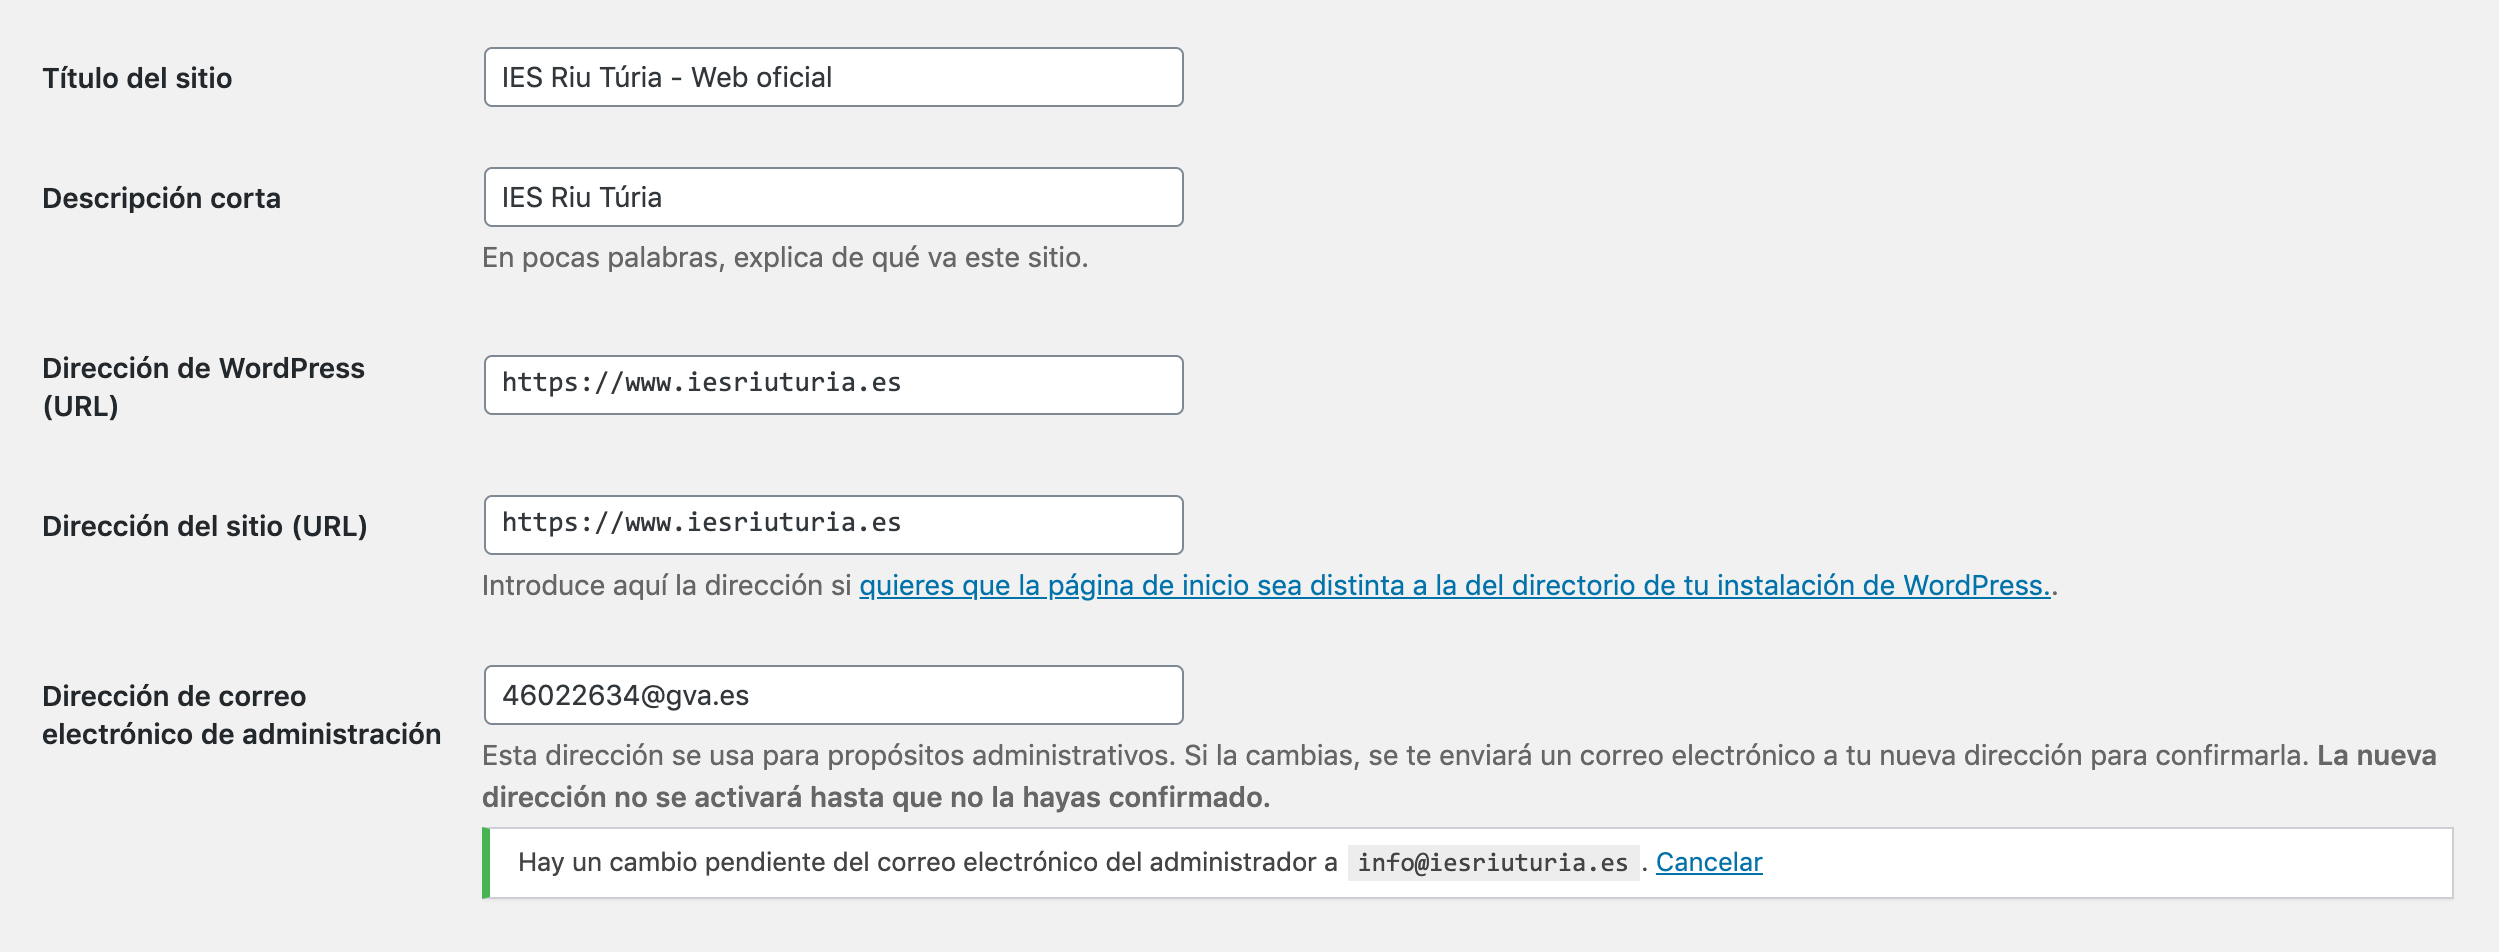Click the 'En pocas palabras' help text
The width and height of the screenshot is (2499, 952).
[x=785, y=258]
